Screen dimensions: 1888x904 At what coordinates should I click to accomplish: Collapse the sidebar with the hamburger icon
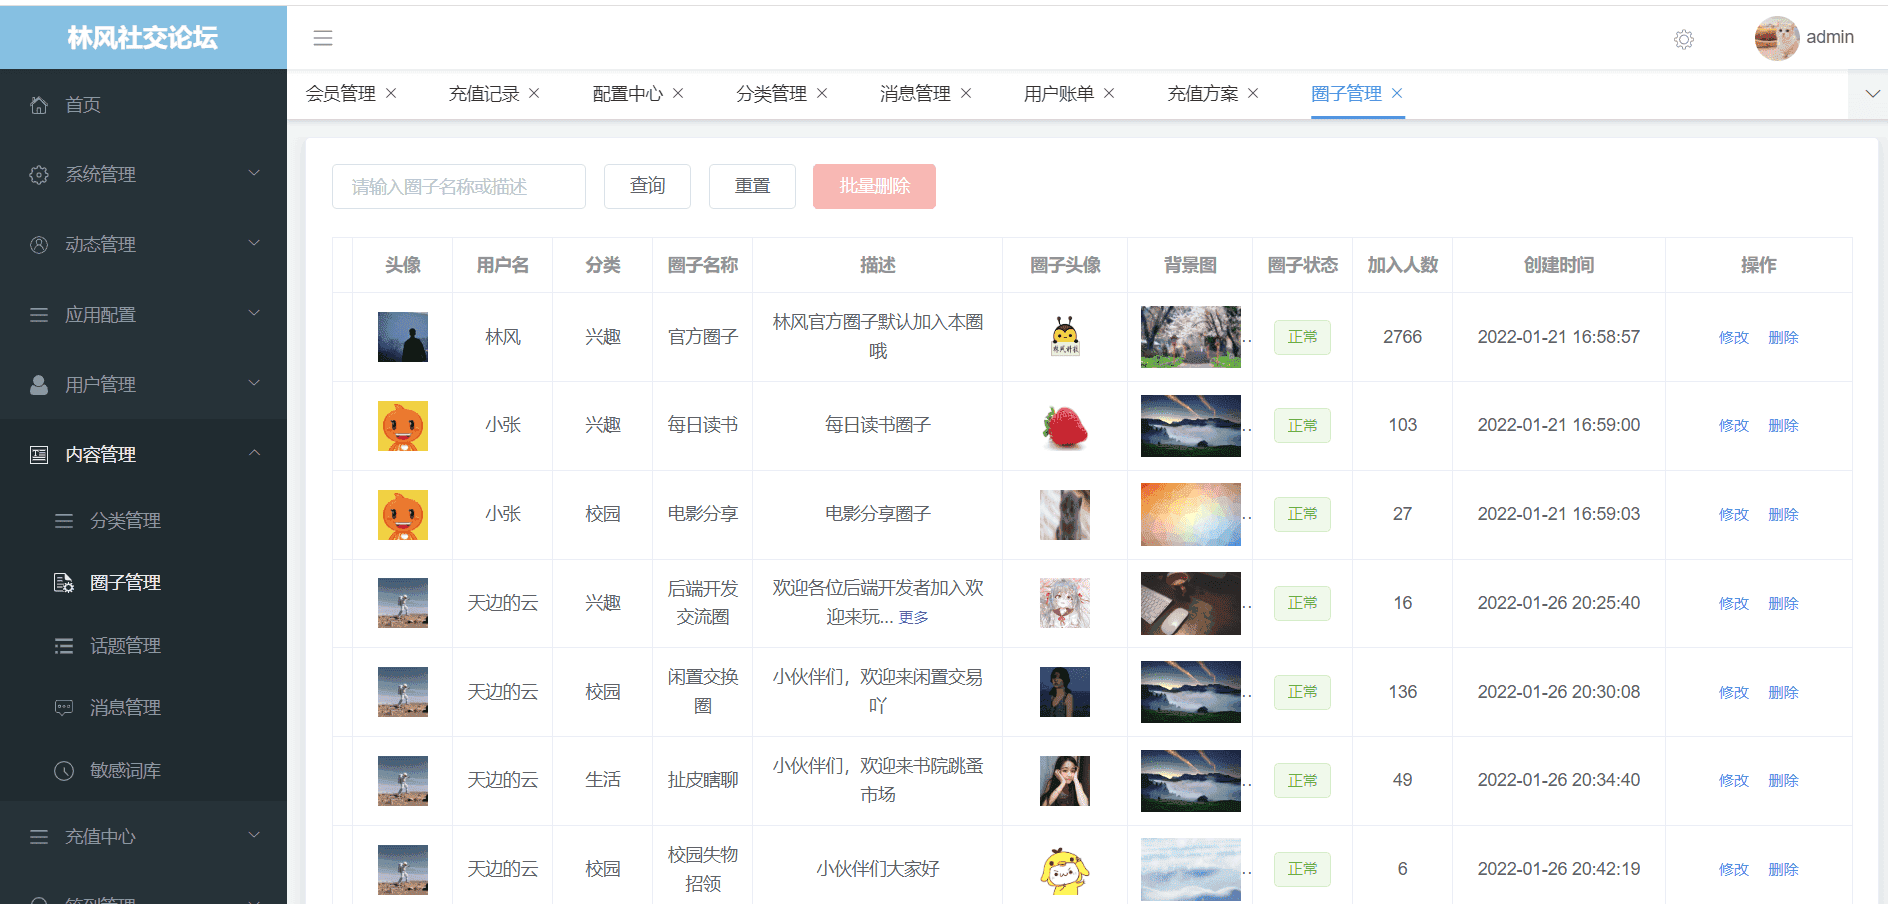[x=322, y=38]
